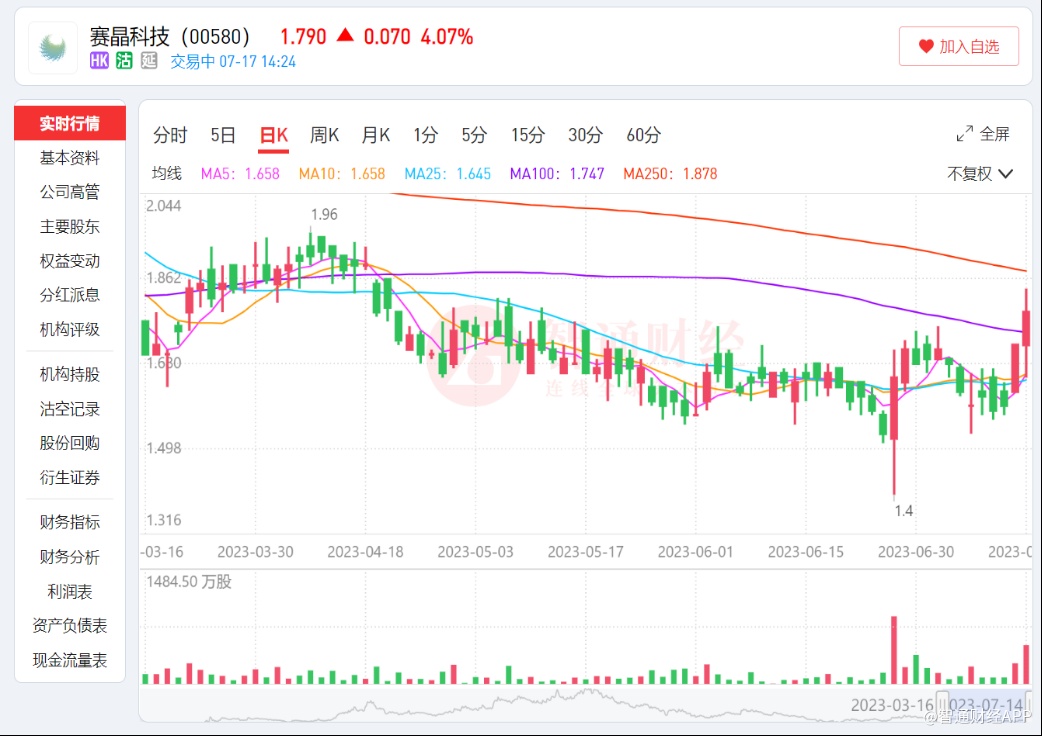This screenshot has width=1042, height=736.
Task: Click the gray 延 delayed-quote badge
Action: click(x=149, y=61)
